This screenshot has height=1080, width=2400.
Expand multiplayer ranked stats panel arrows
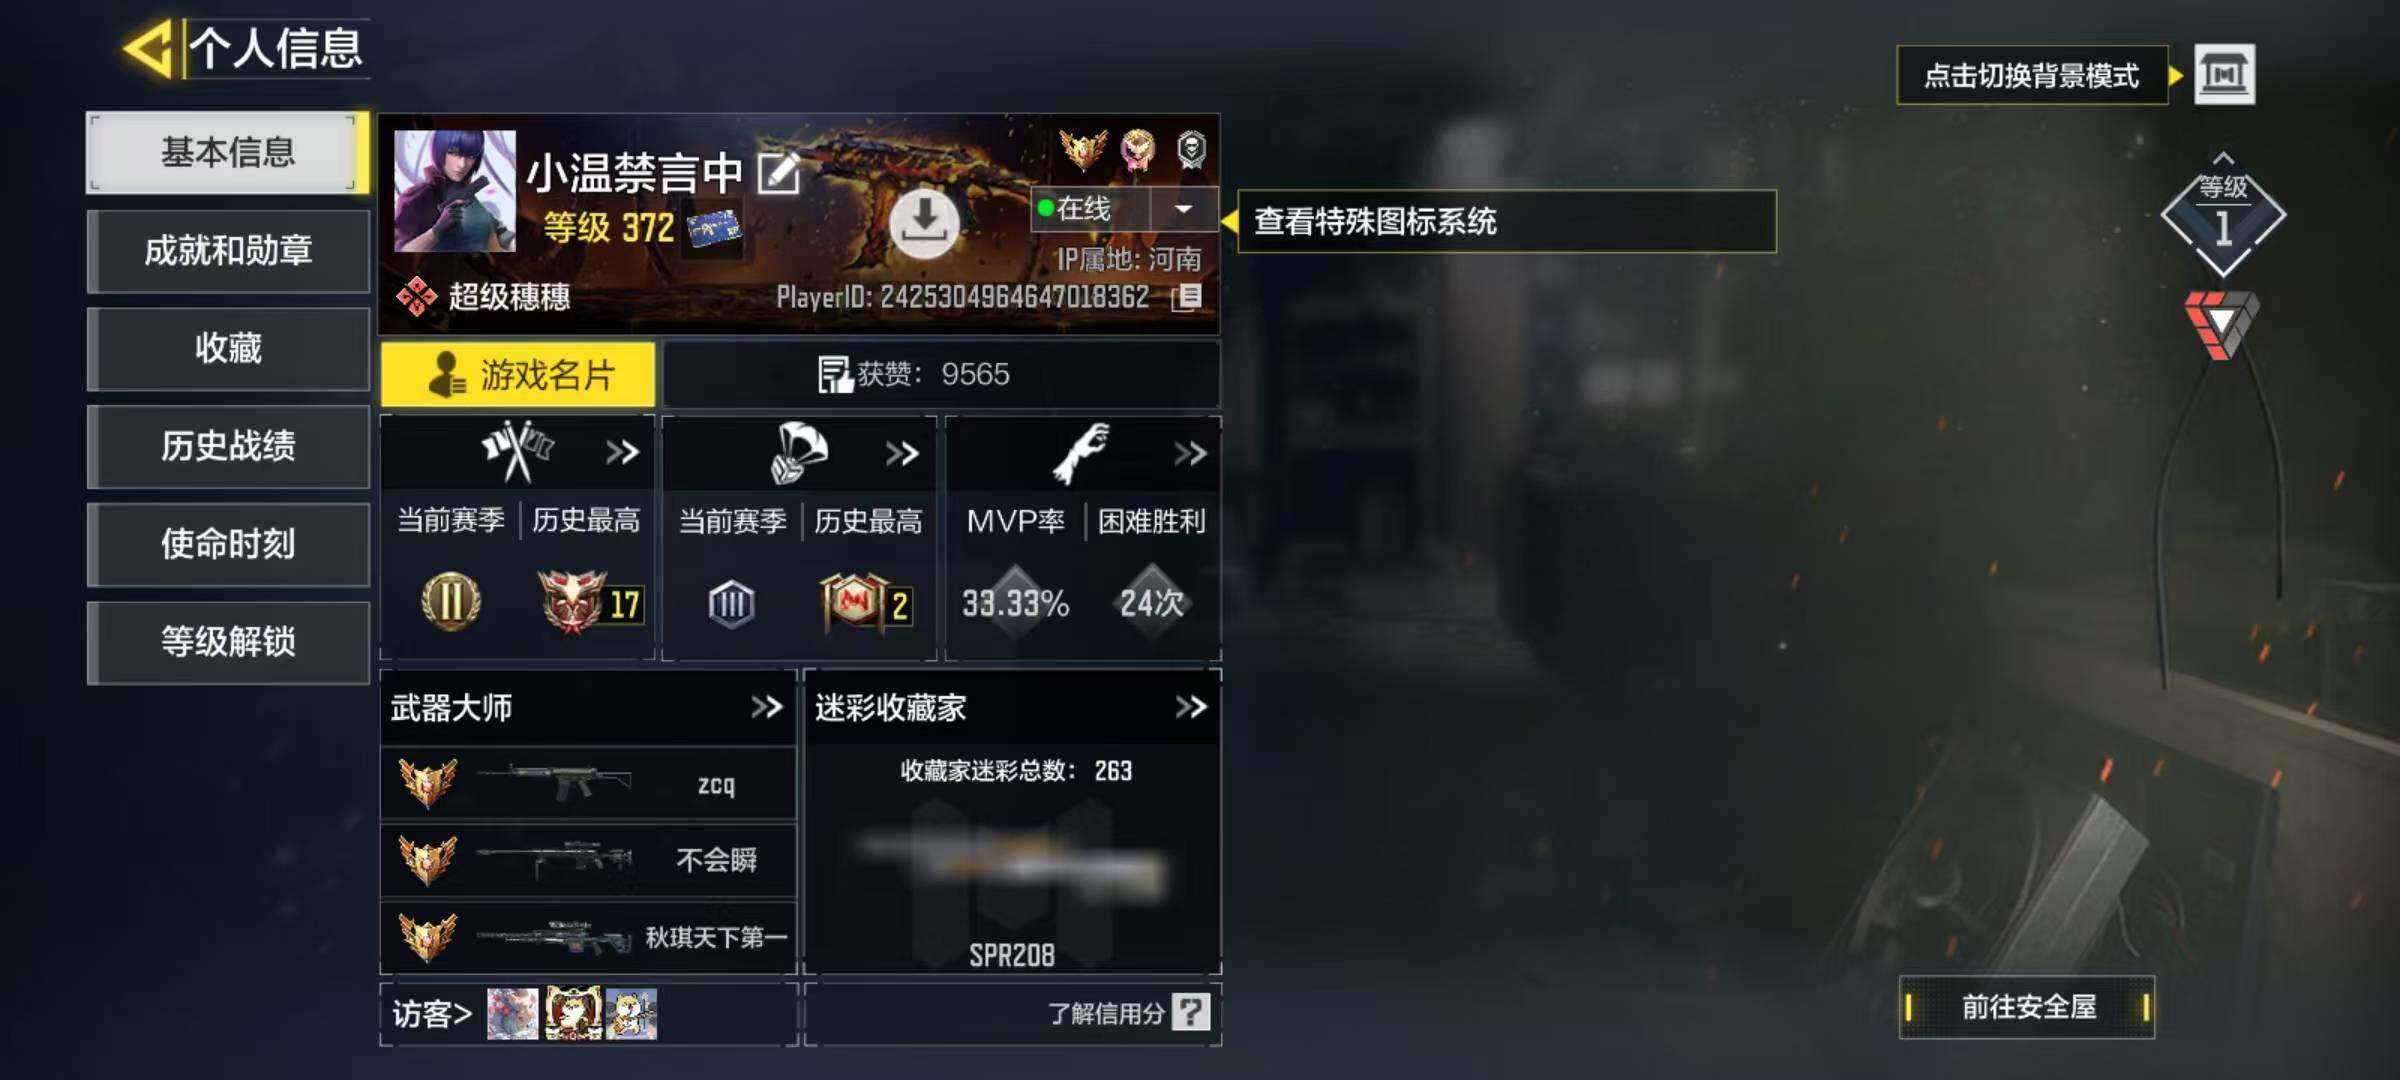click(x=621, y=453)
